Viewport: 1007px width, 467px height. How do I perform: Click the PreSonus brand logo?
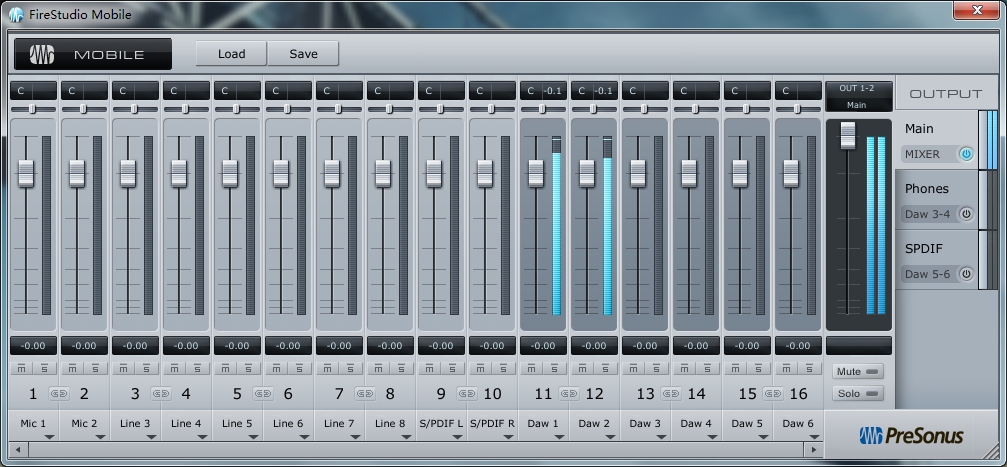[911, 436]
